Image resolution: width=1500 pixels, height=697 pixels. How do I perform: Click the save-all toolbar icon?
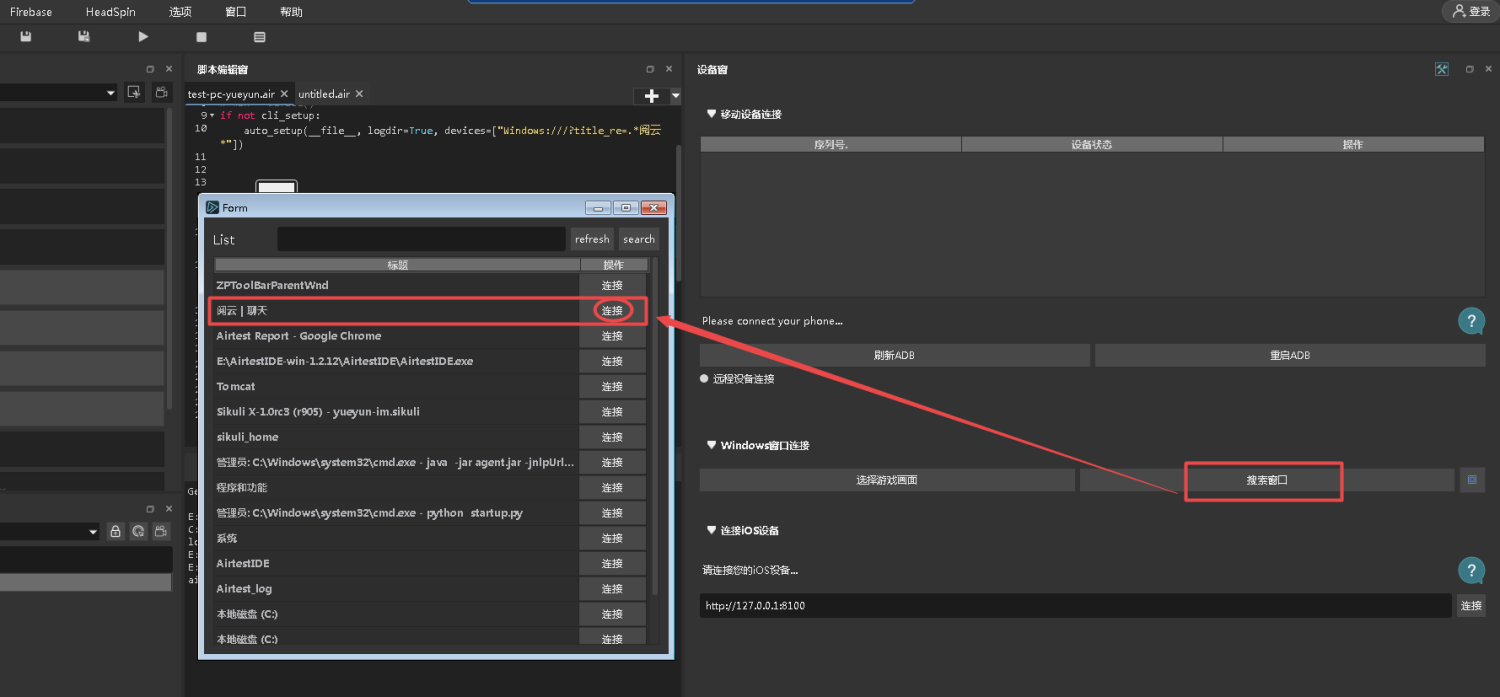tap(84, 37)
